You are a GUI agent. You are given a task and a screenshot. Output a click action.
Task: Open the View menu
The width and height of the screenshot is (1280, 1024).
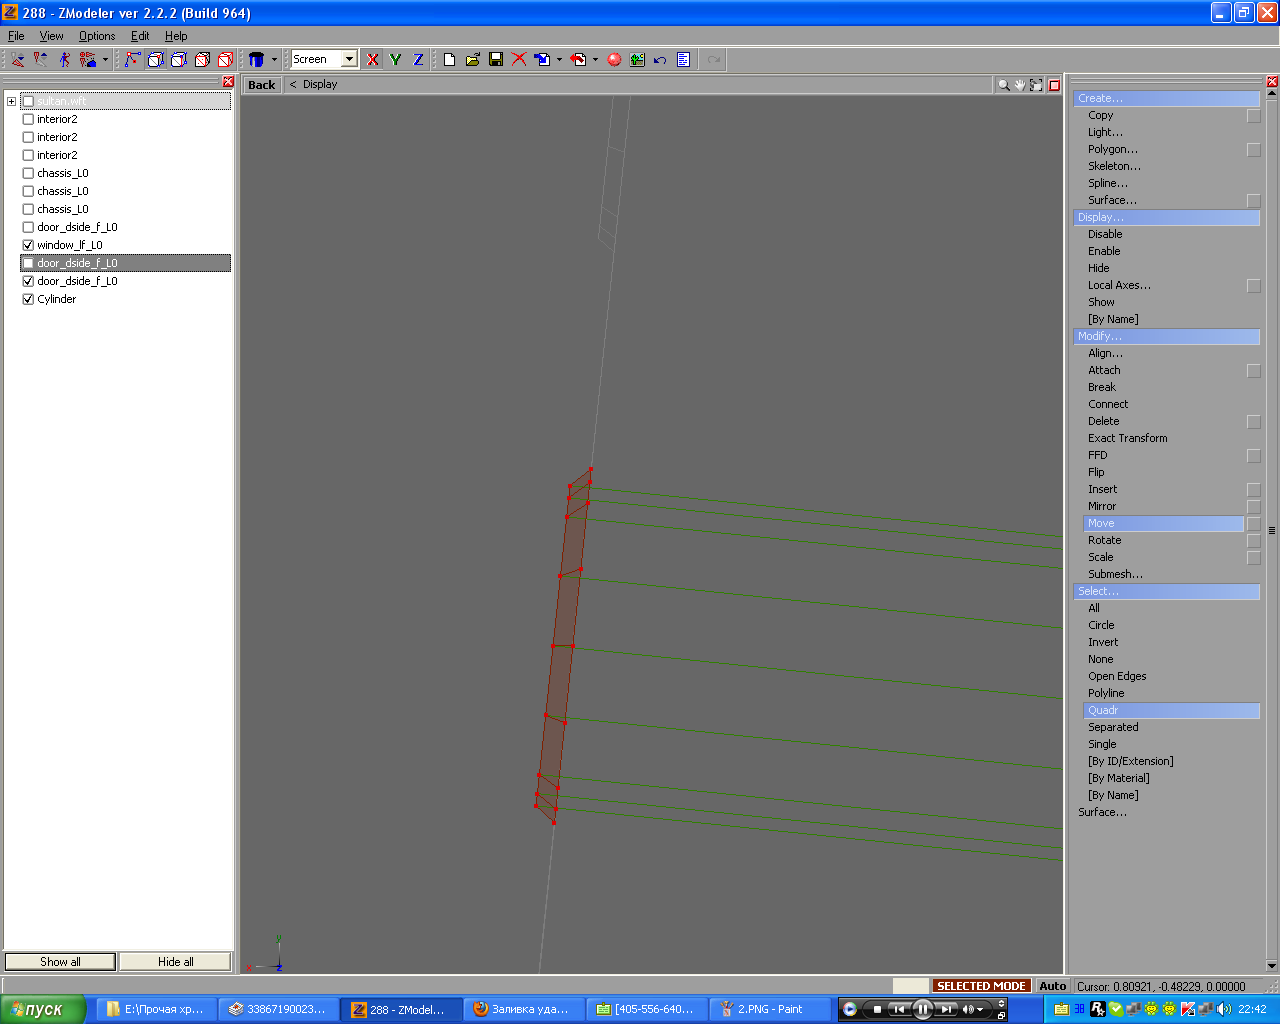[51, 36]
